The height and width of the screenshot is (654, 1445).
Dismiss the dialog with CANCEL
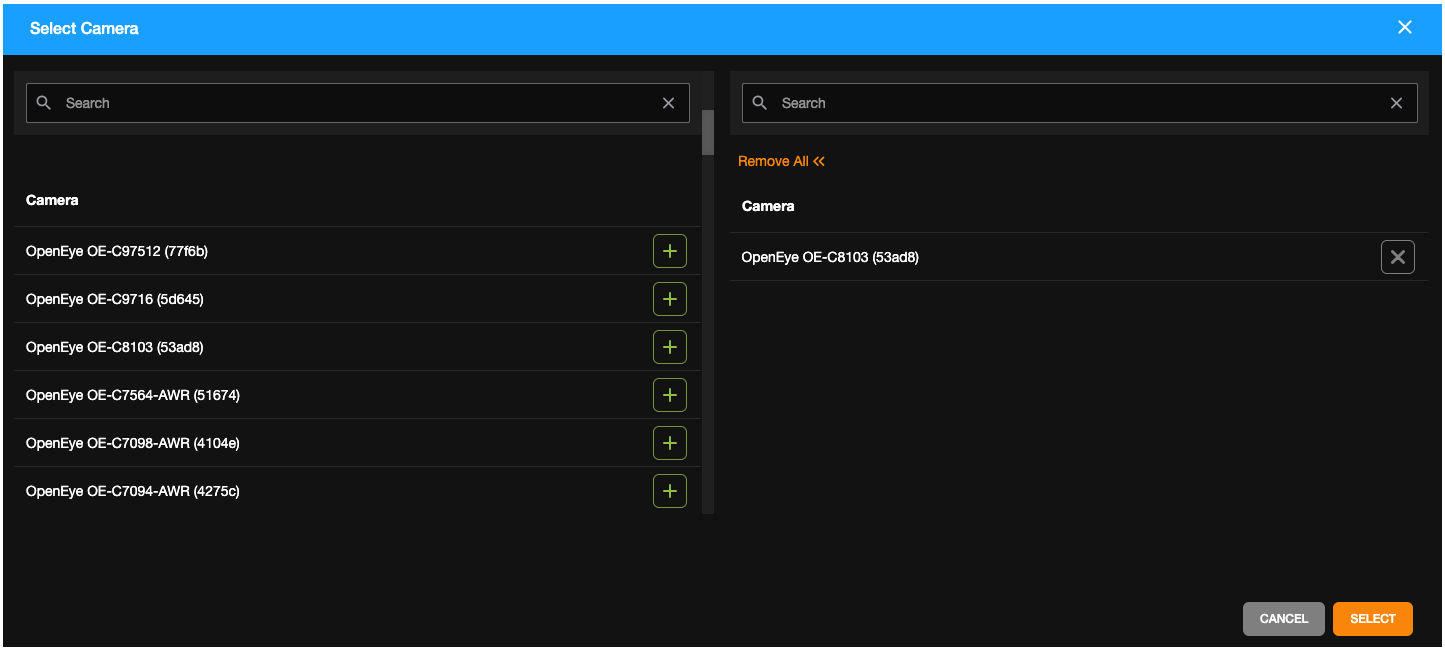[x=1283, y=618]
